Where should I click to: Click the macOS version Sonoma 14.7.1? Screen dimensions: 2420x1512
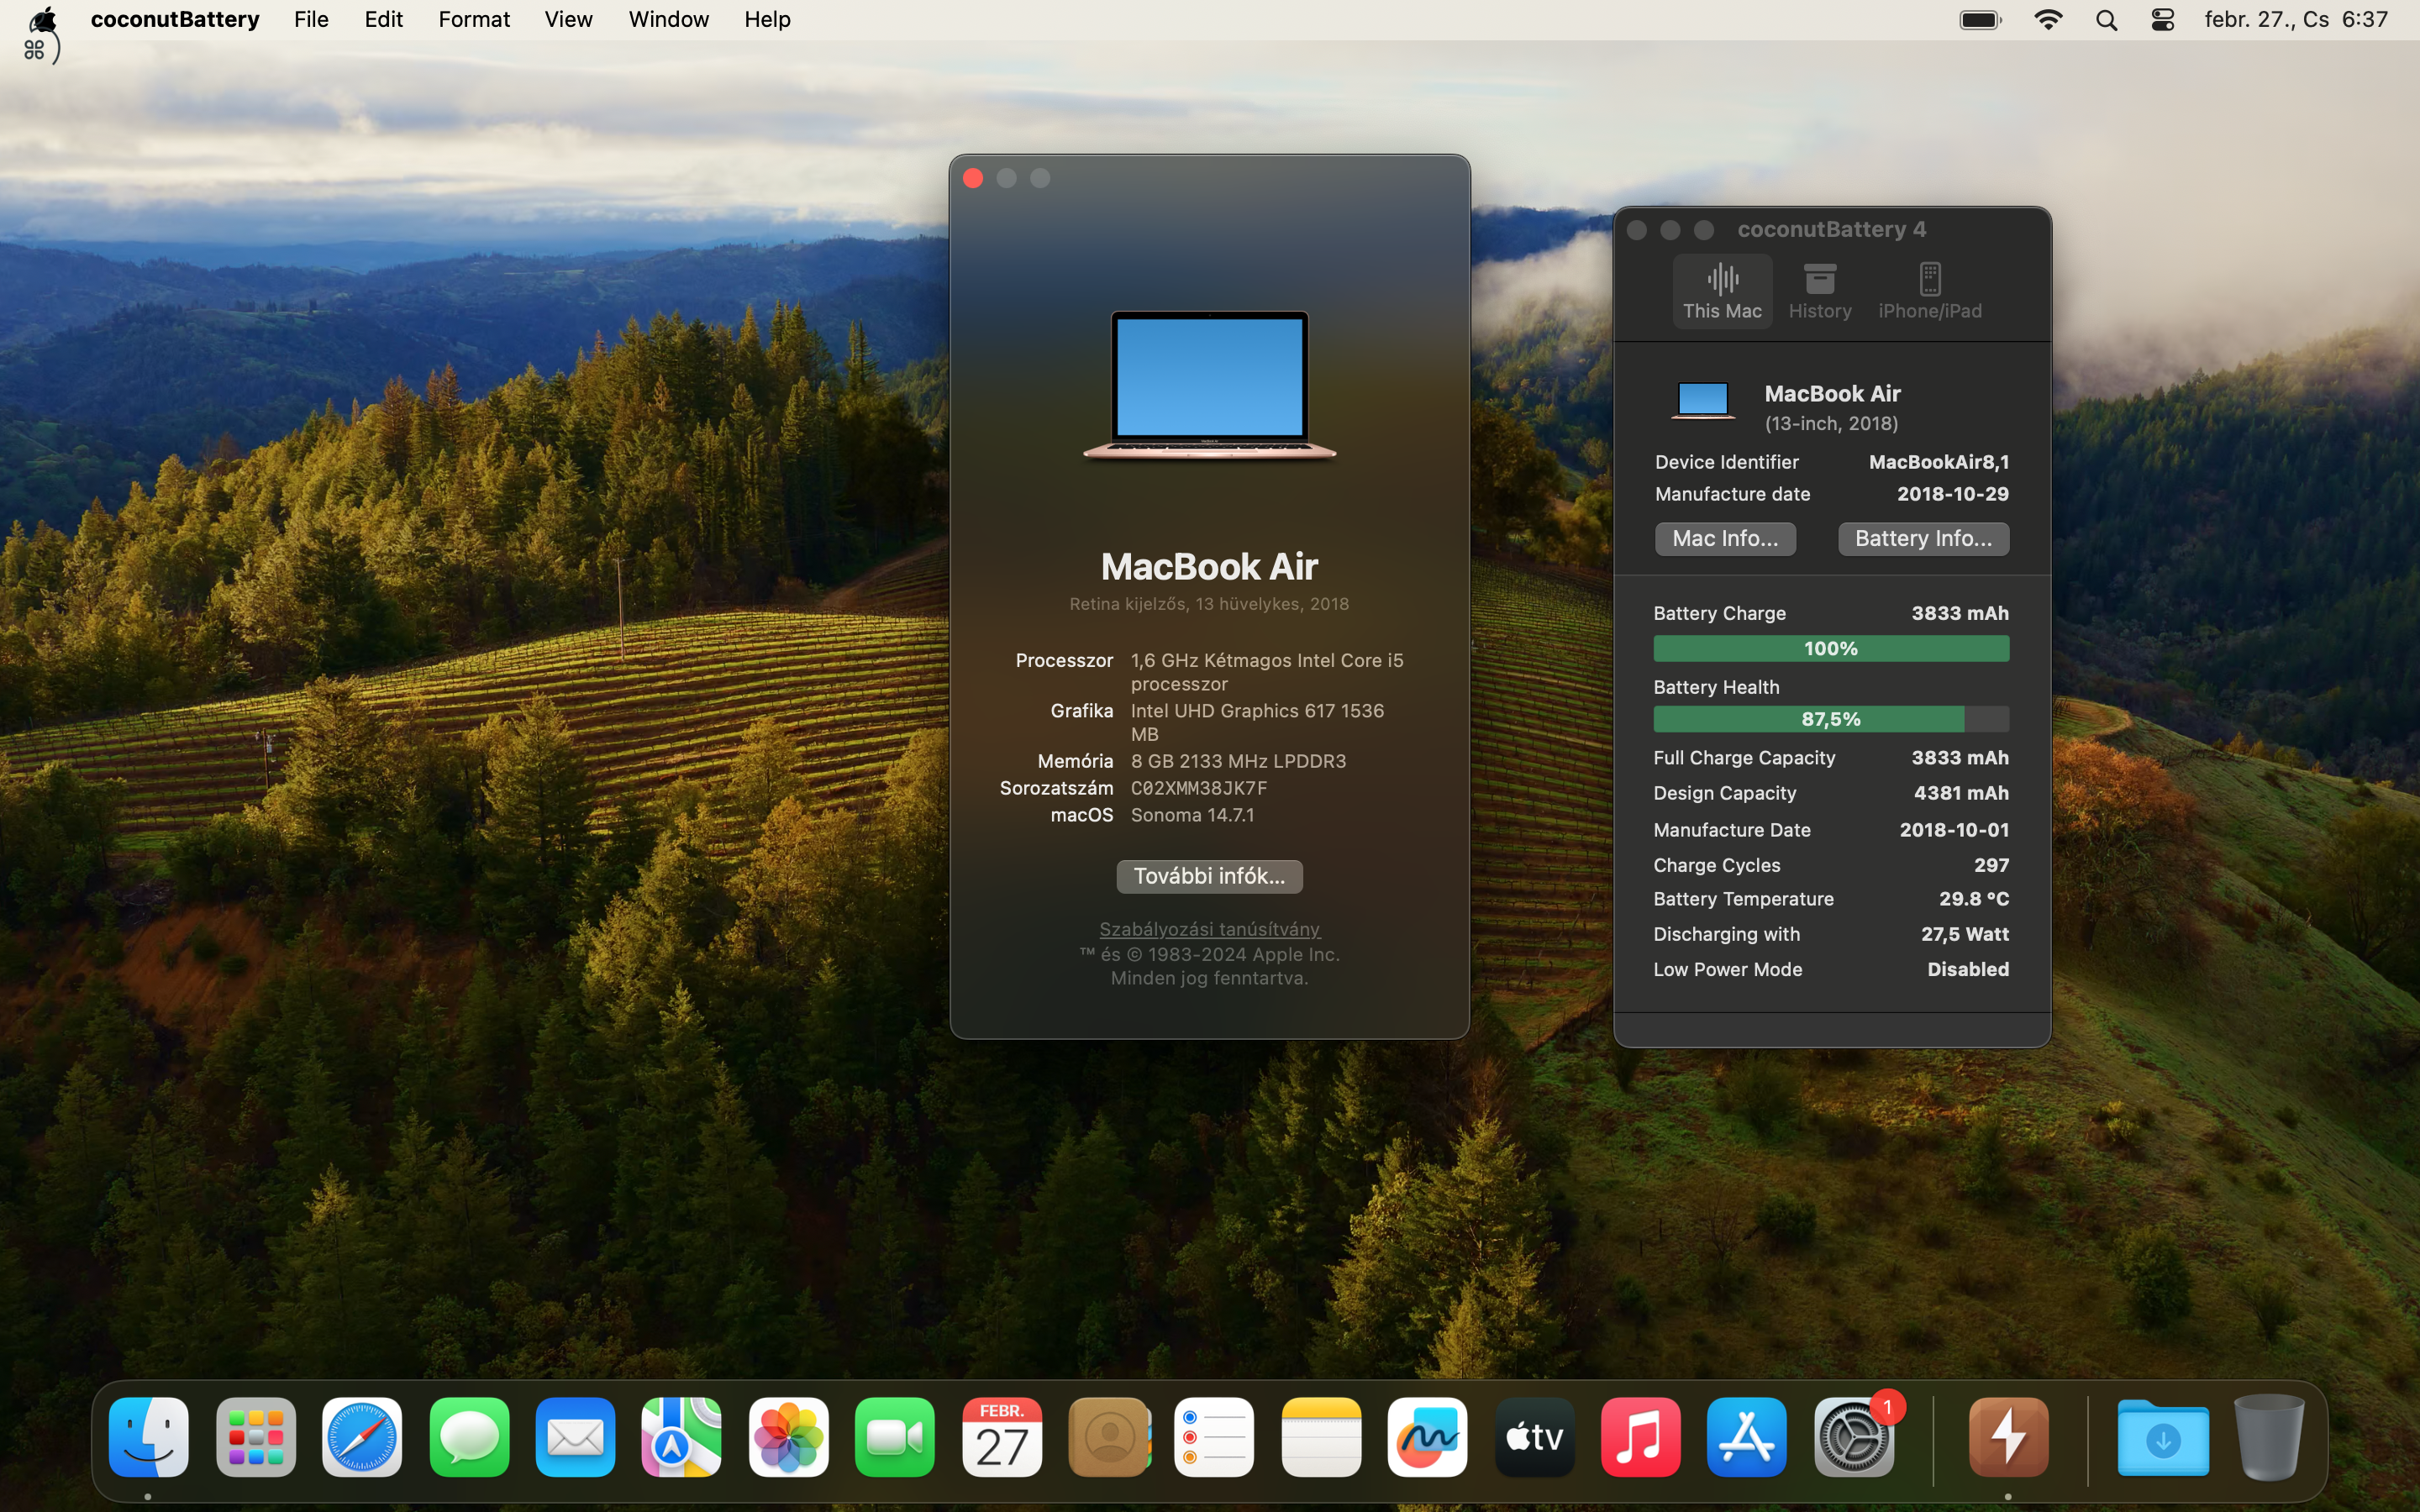click(1192, 815)
